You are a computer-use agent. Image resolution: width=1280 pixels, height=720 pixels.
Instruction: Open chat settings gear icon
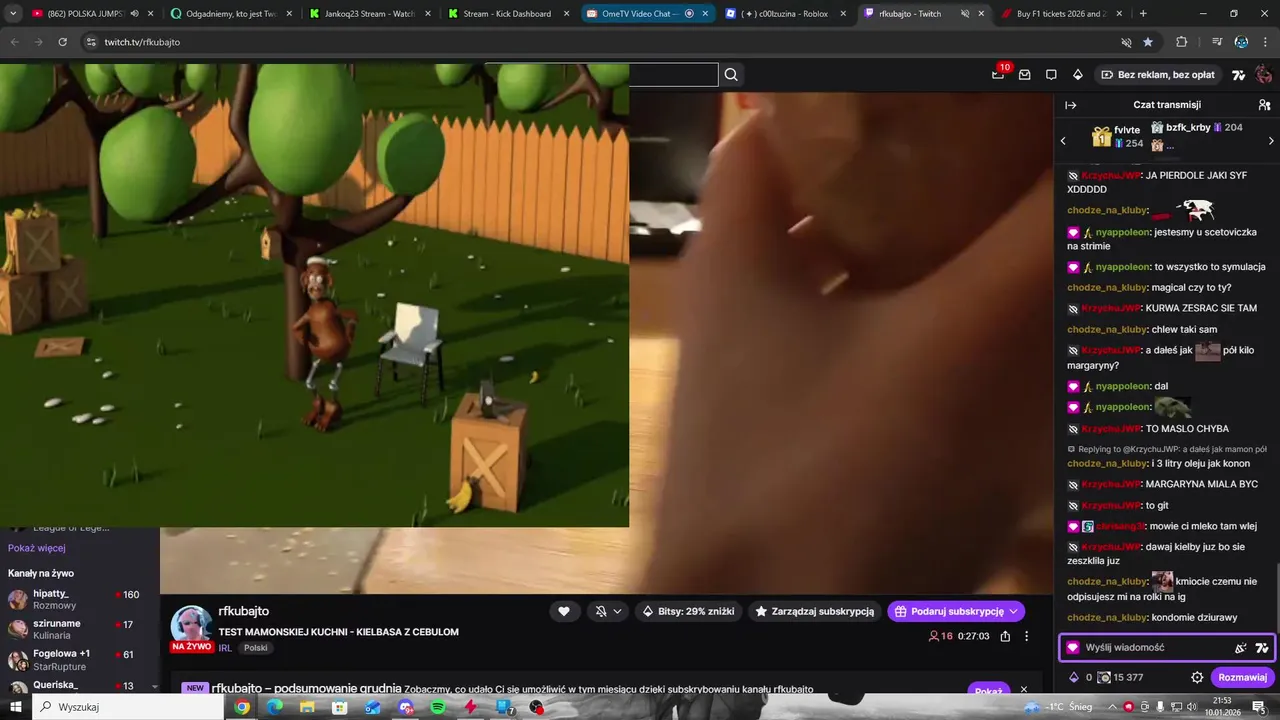tap(1197, 677)
